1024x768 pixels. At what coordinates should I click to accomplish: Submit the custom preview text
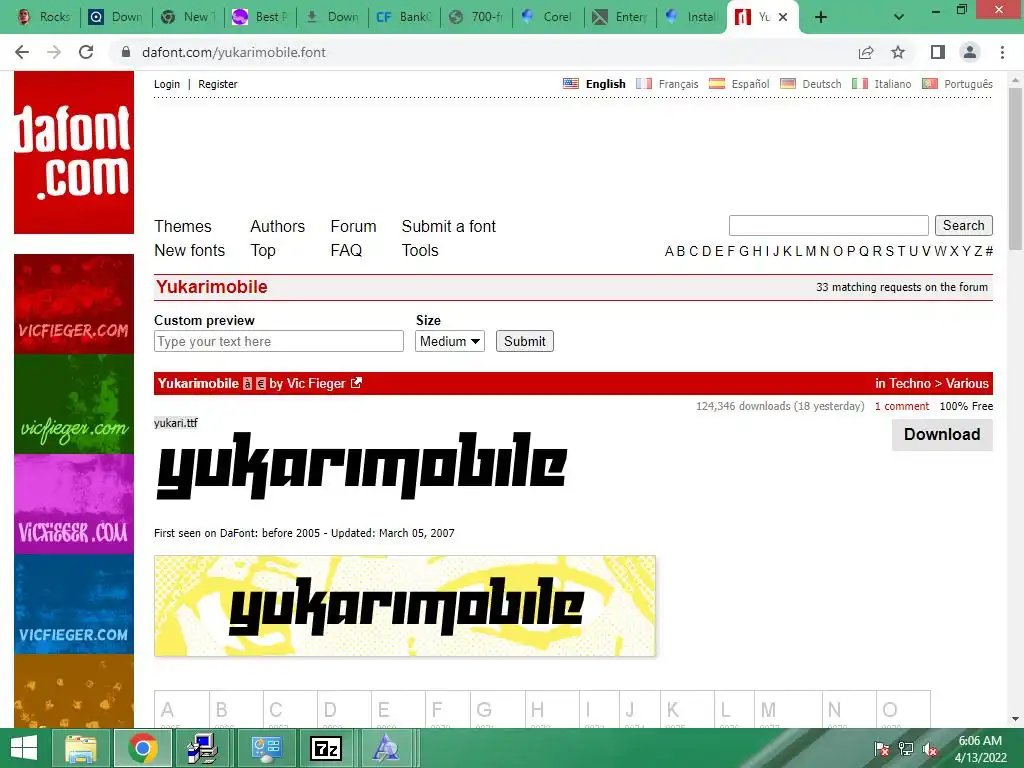[x=524, y=342]
